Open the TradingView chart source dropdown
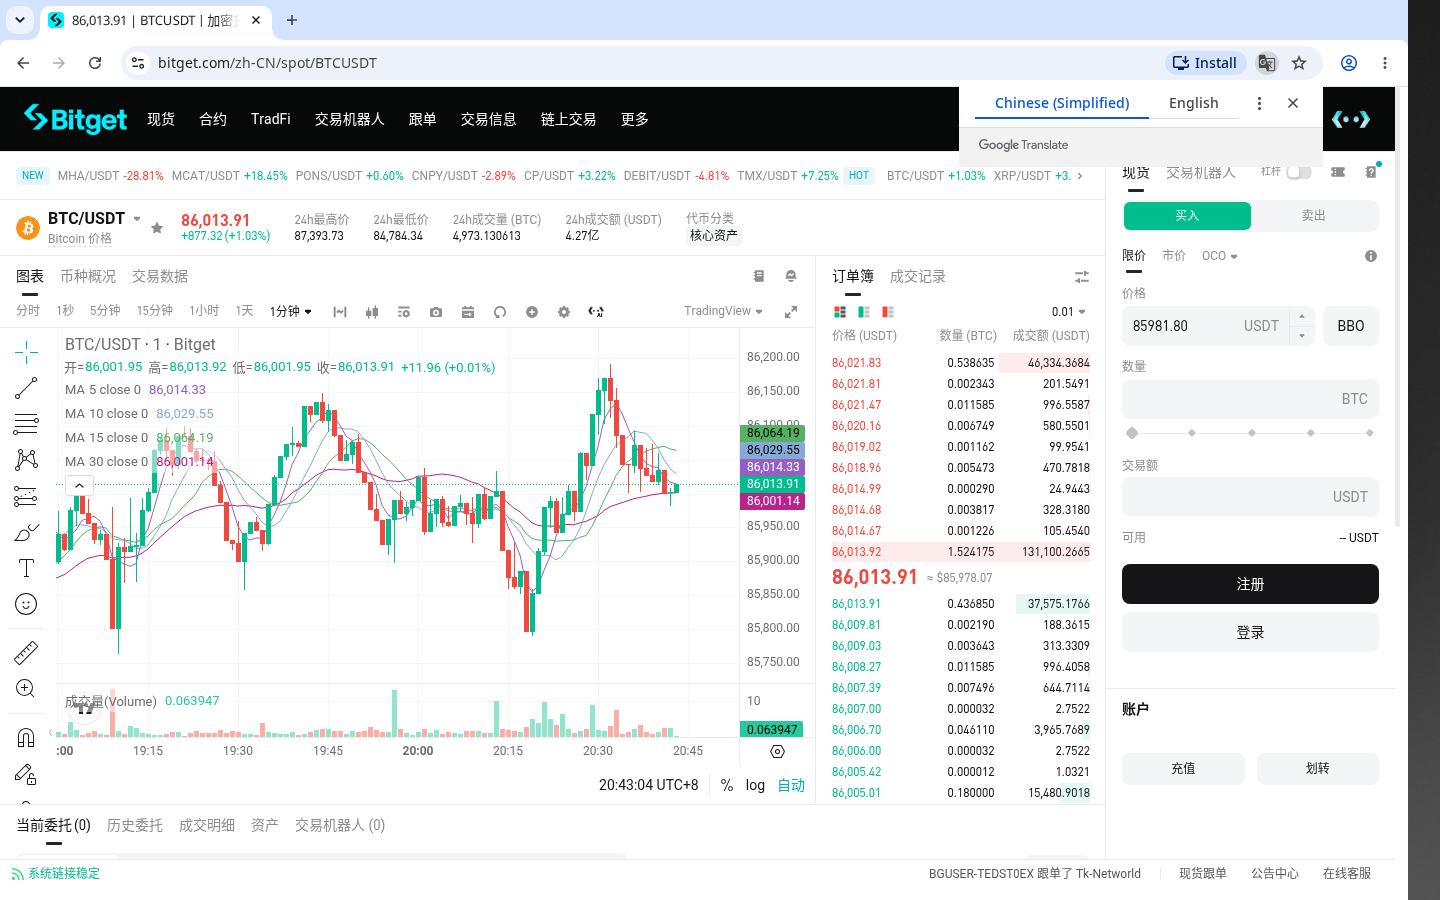The image size is (1440, 900). (723, 311)
